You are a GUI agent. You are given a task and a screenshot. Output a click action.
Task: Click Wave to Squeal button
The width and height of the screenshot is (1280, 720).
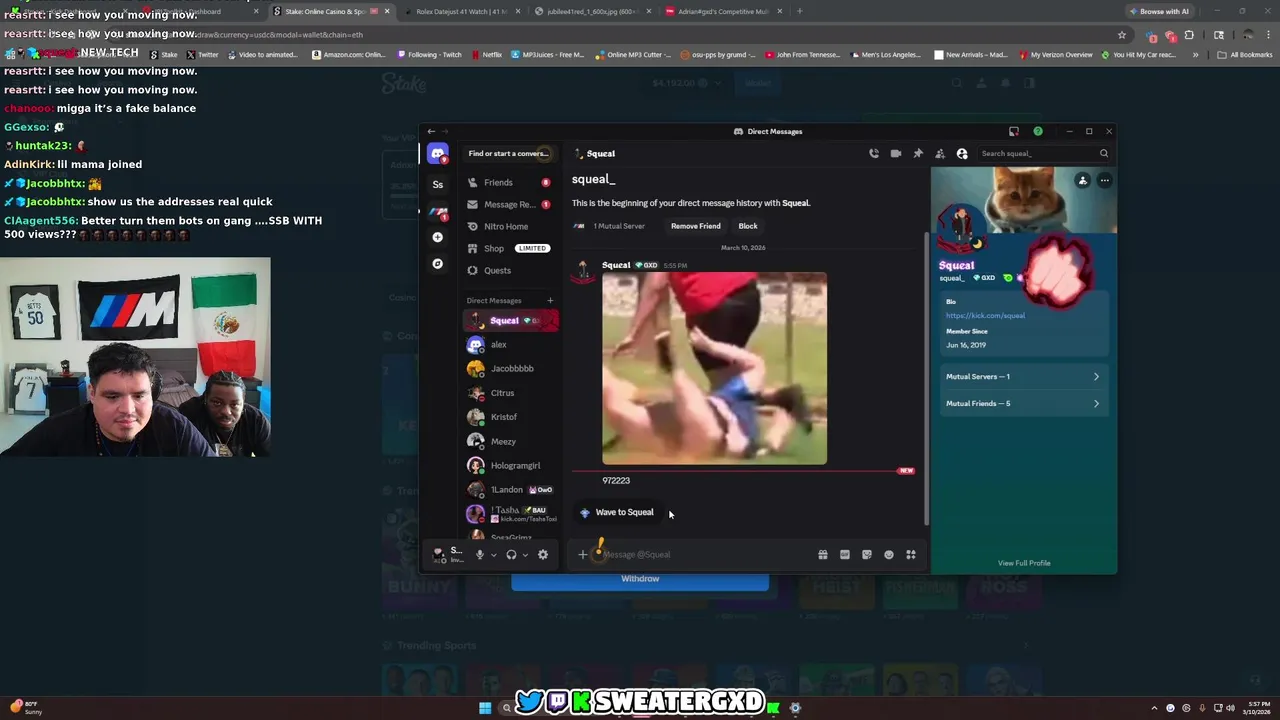(617, 512)
